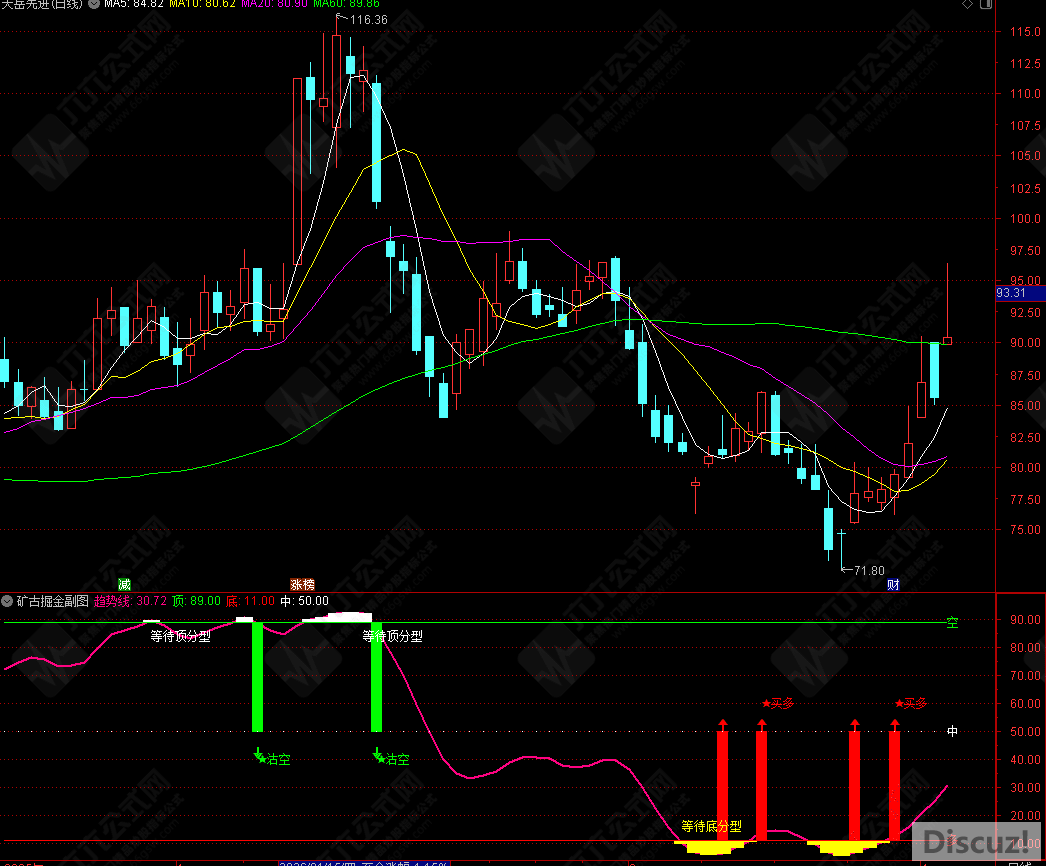Click the diamond icon at top right

(x=967, y=5)
